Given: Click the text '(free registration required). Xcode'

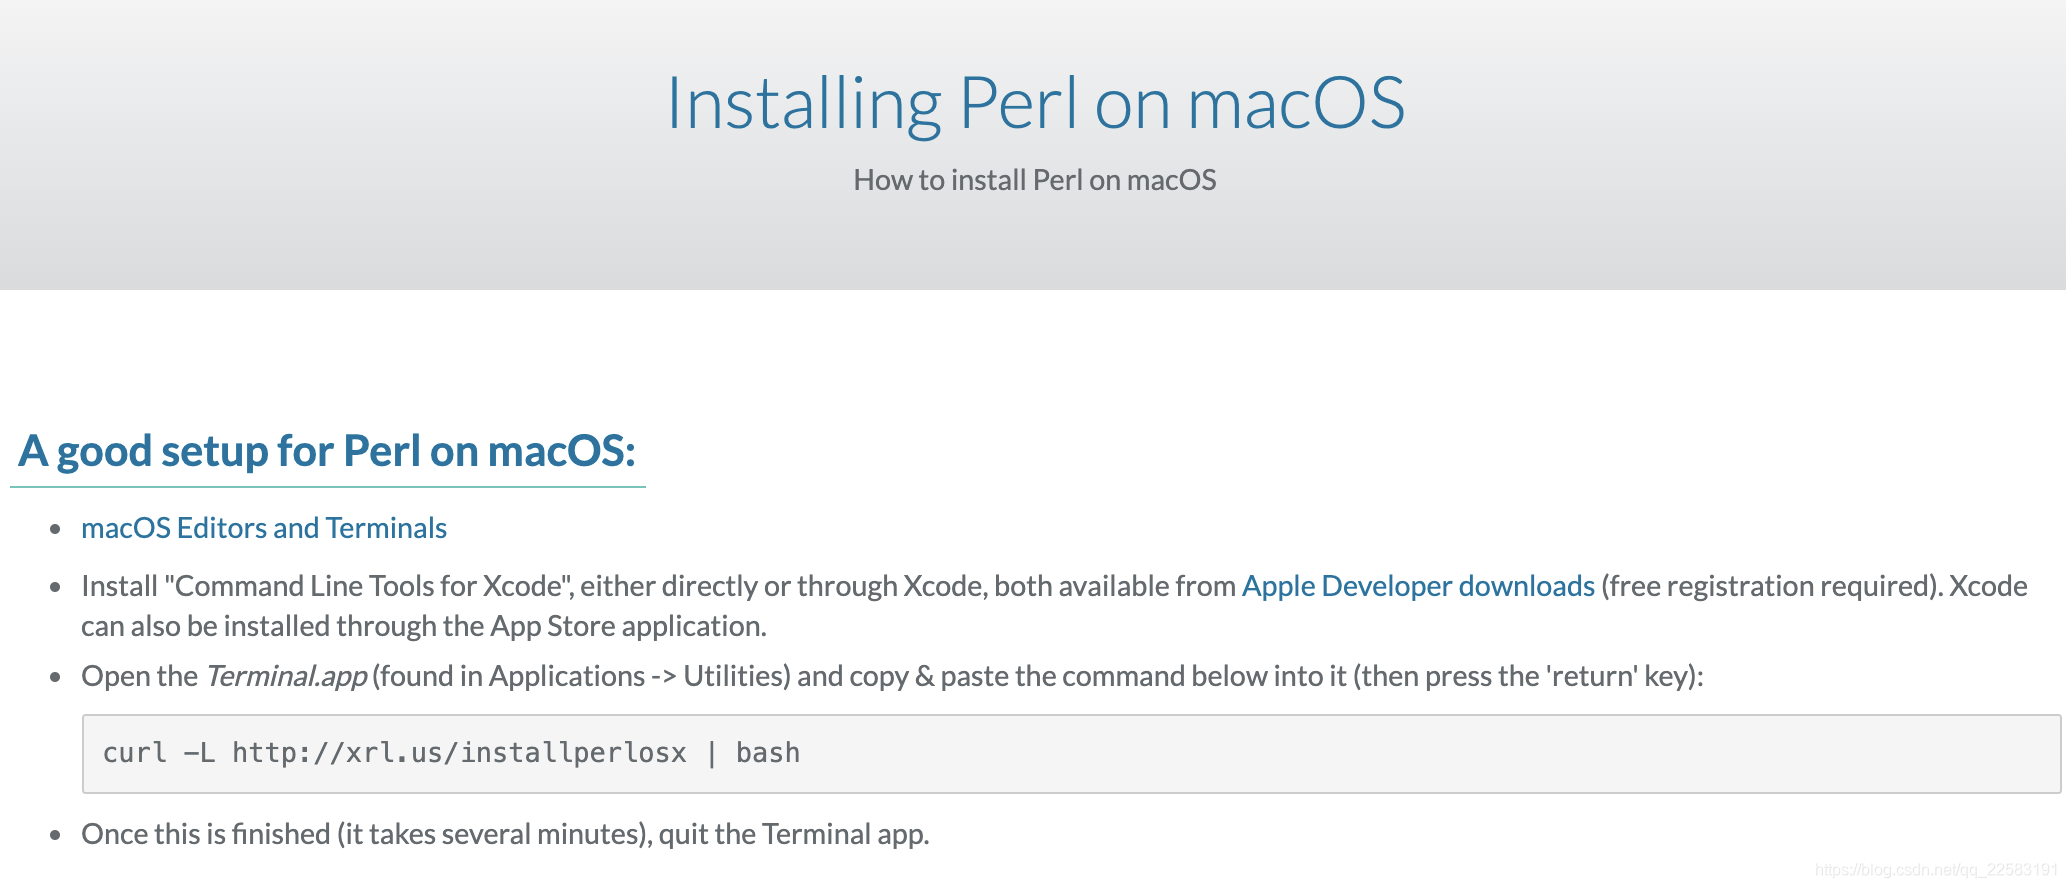Looking at the screenshot, I should point(1814,586).
